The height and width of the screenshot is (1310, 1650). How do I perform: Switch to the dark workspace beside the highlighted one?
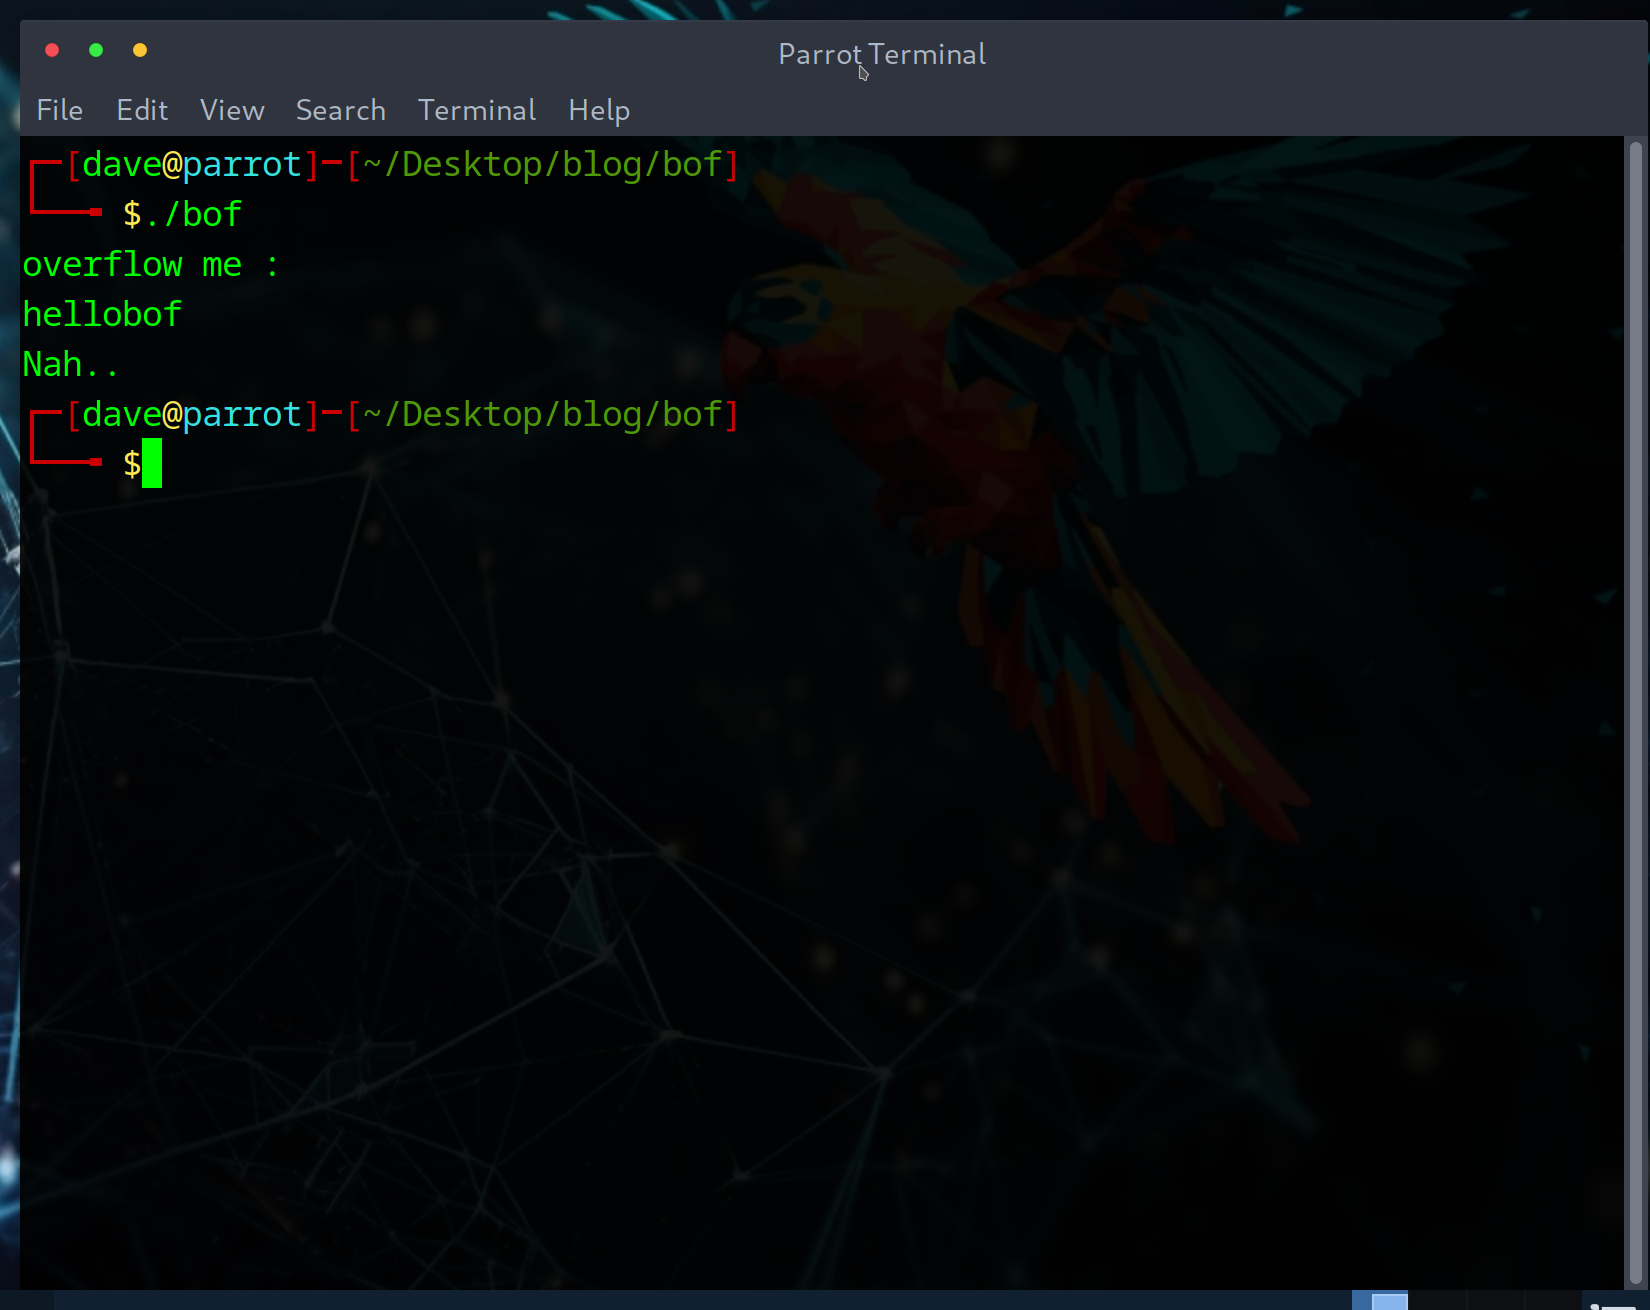point(1437,1300)
